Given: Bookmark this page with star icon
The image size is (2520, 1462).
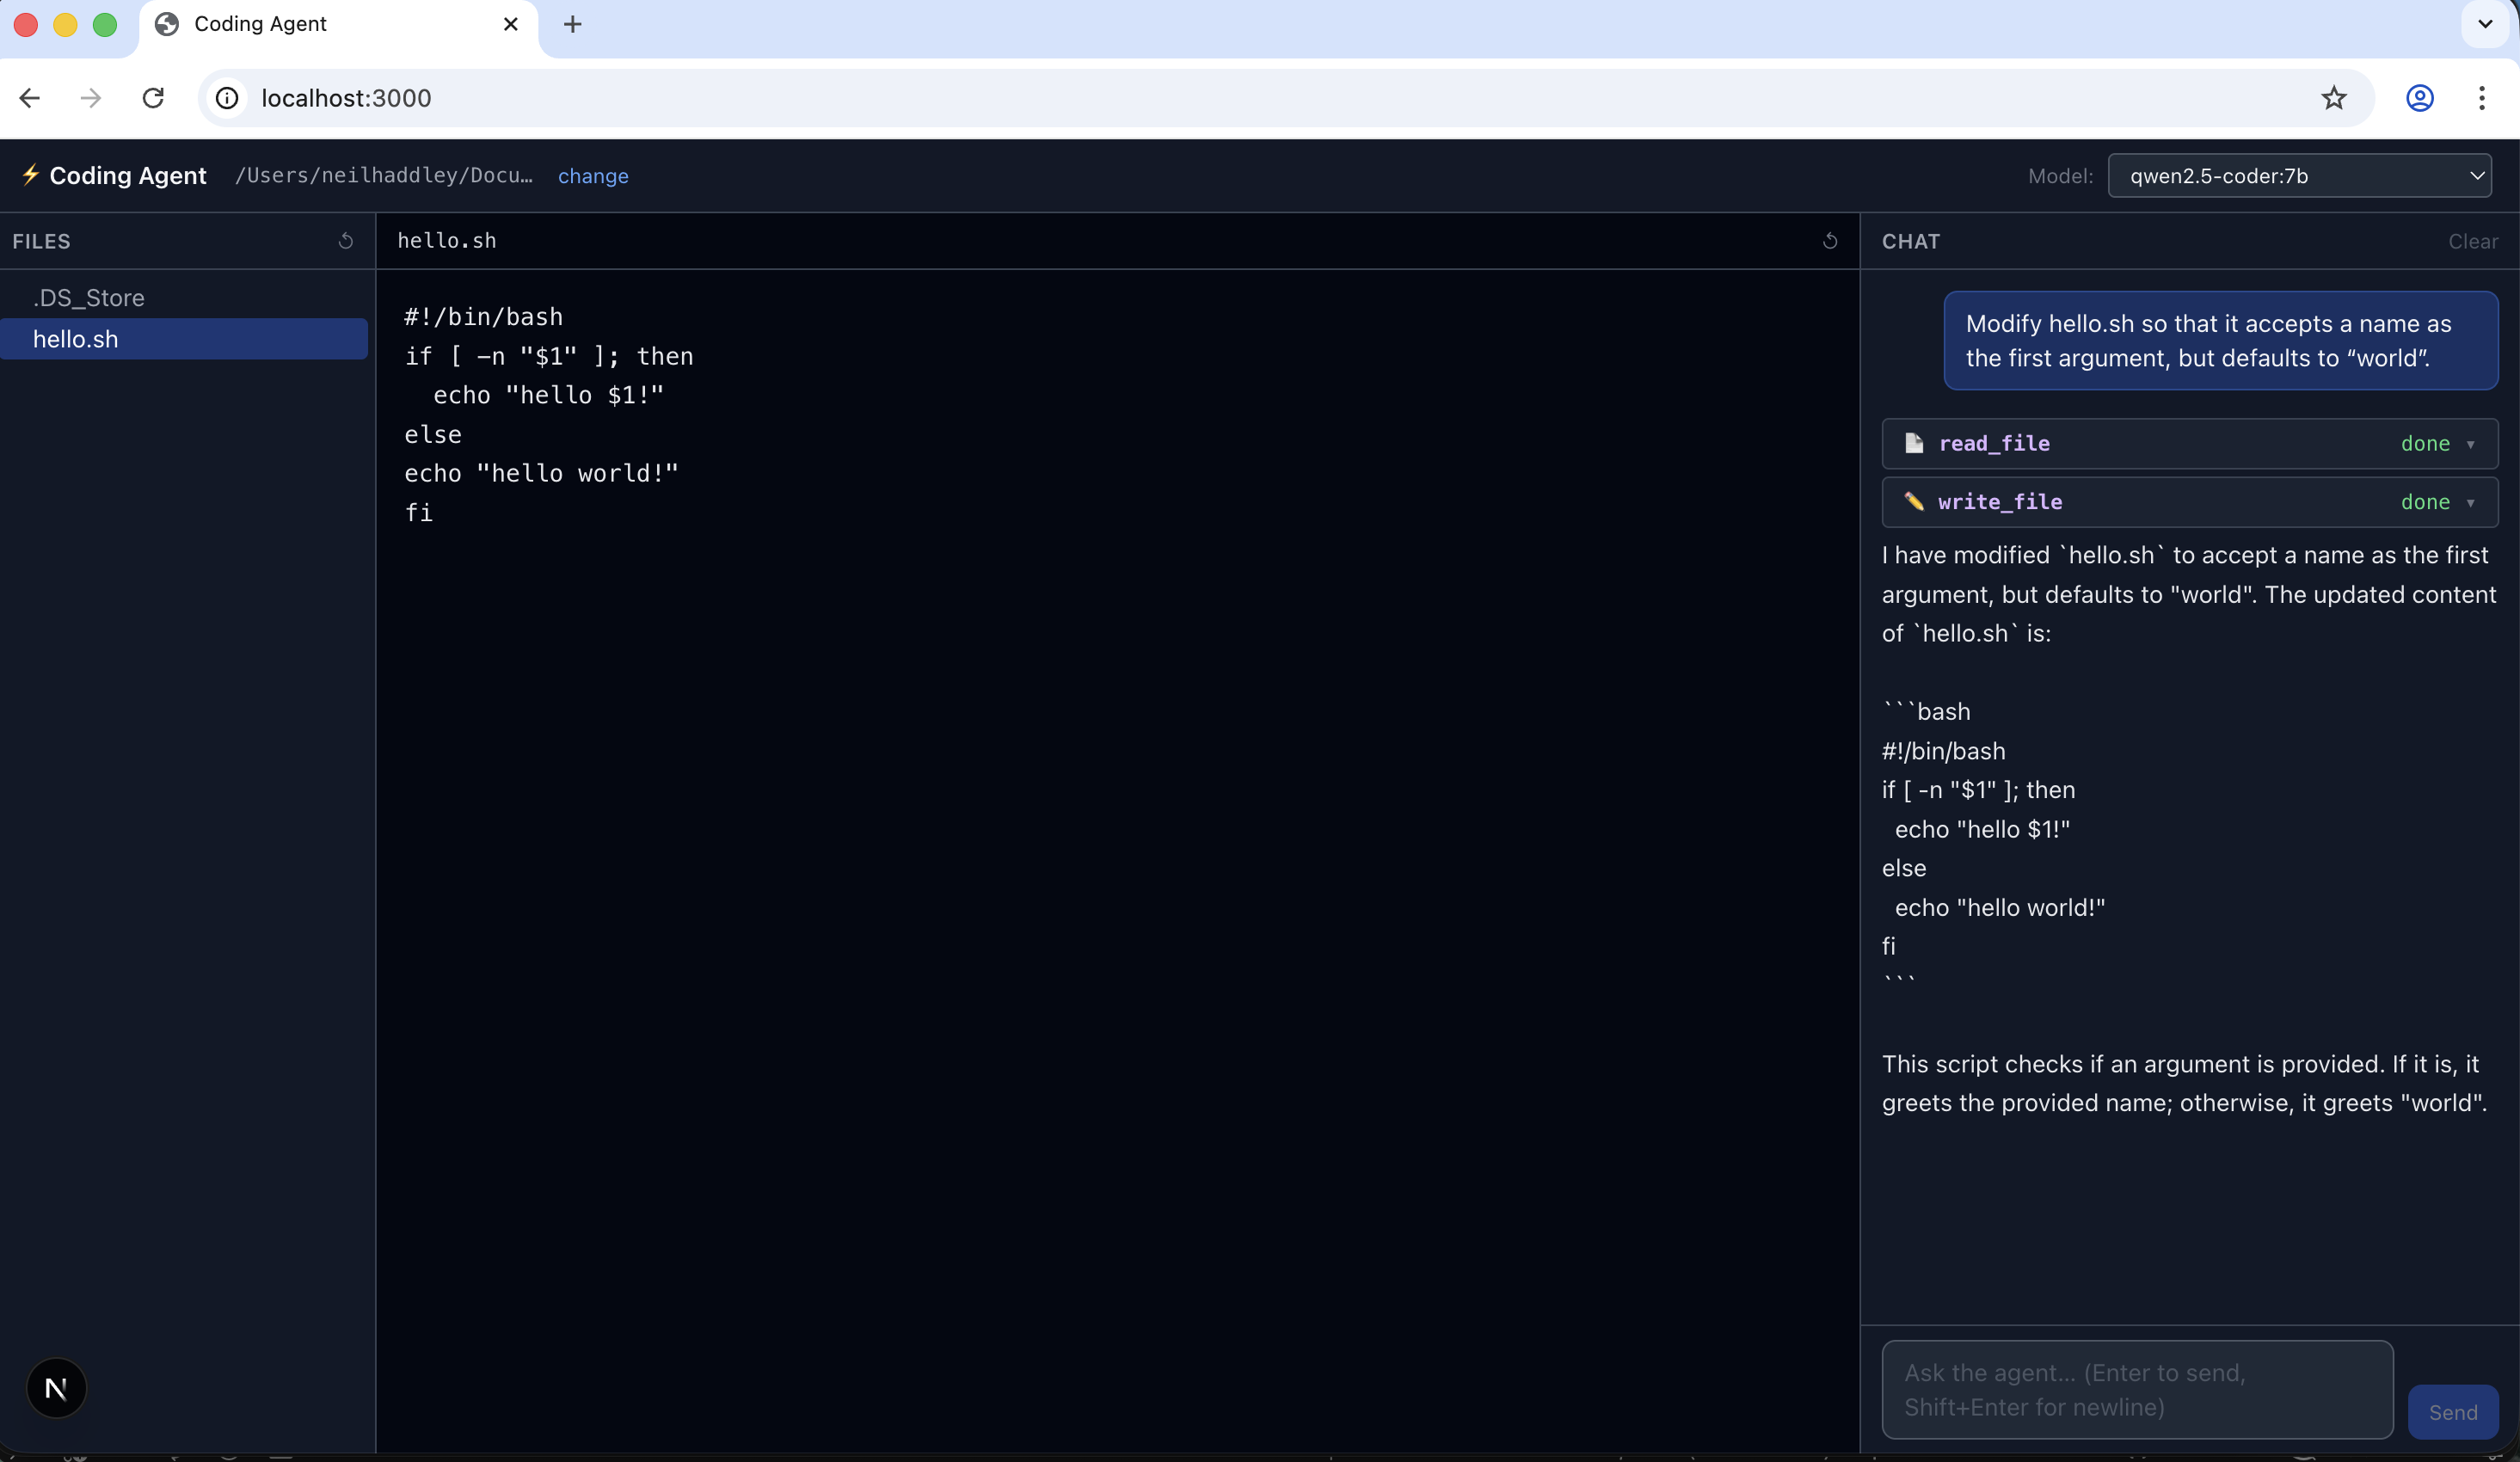Looking at the screenshot, I should point(2333,98).
